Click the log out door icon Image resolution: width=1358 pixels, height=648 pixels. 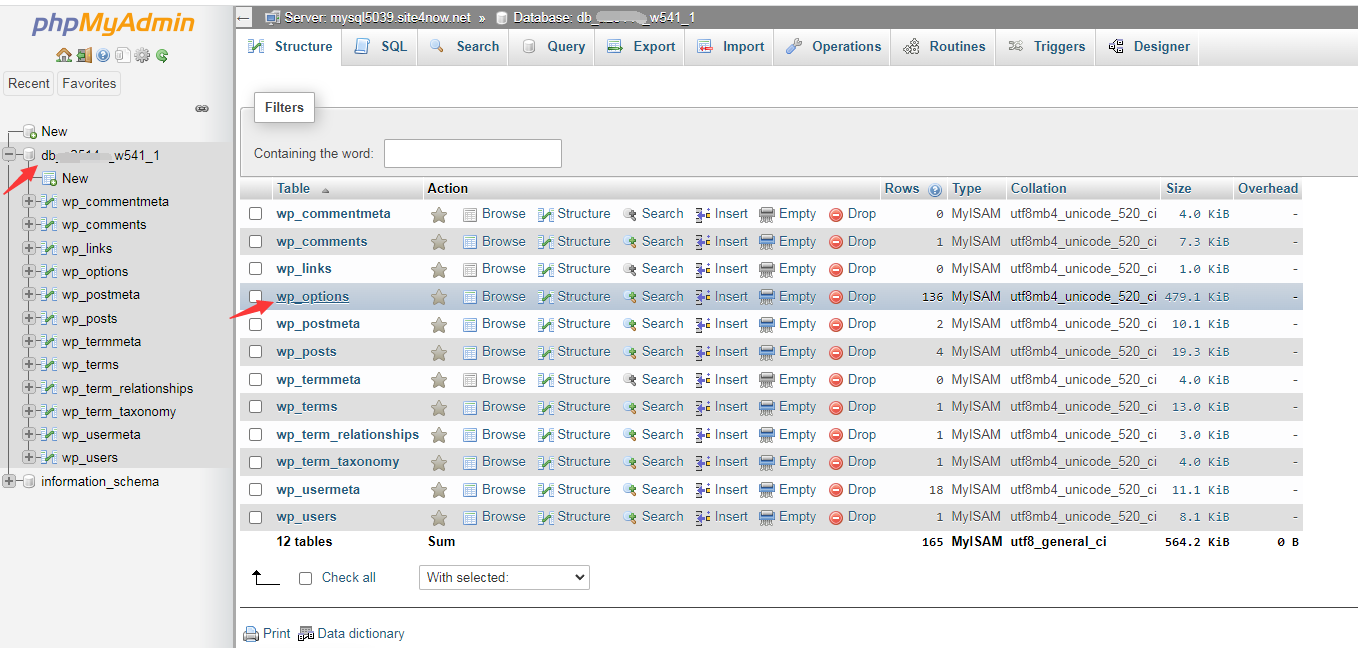84,55
